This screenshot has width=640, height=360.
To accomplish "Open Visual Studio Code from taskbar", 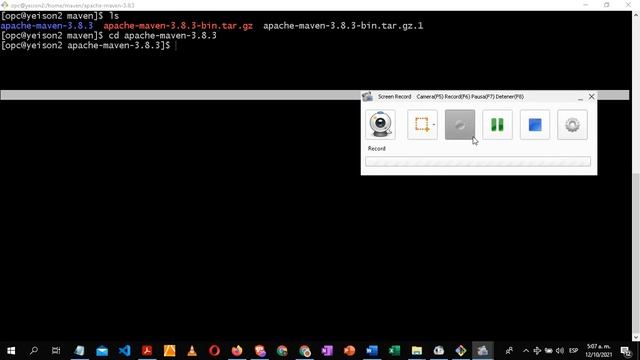I will coord(124,351).
